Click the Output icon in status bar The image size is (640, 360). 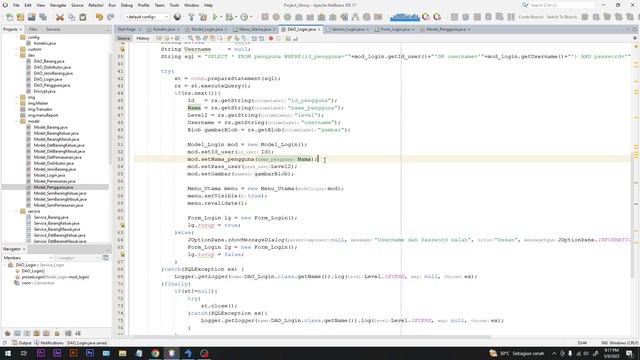click(x=15, y=343)
